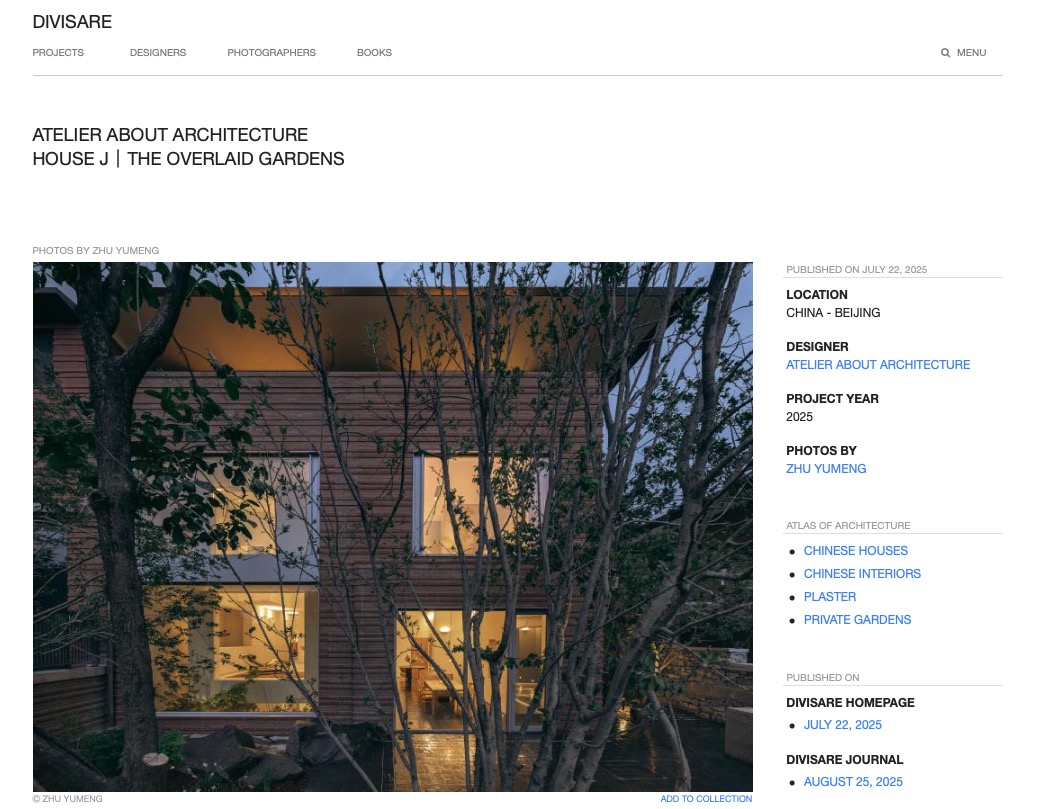Open Private Gardens atlas link
The height and width of the screenshot is (809, 1053).
(x=858, y=619)
